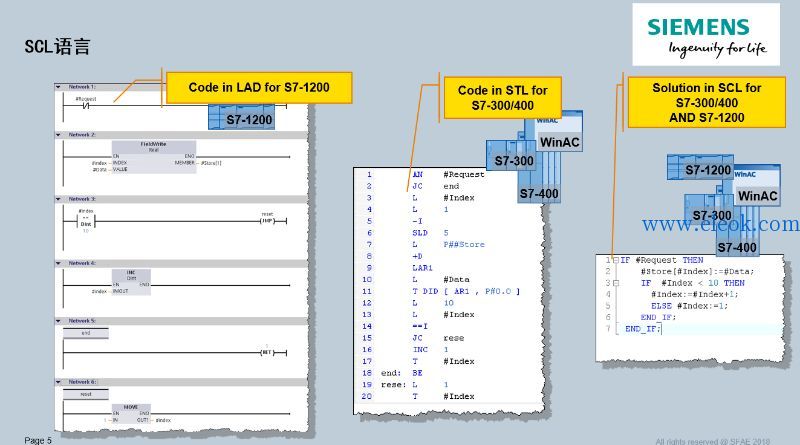Select STL line 14 '==I' comparison
This screenshot has width=800, height=445.
(420, 327)
